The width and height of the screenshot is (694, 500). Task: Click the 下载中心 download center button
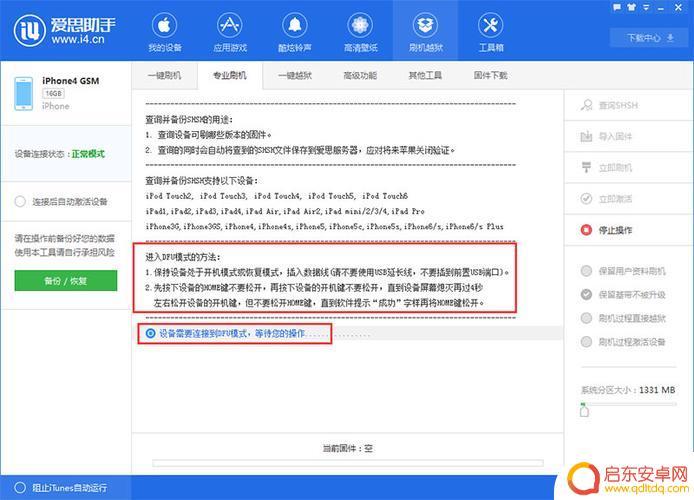click(x=650, y=38)
